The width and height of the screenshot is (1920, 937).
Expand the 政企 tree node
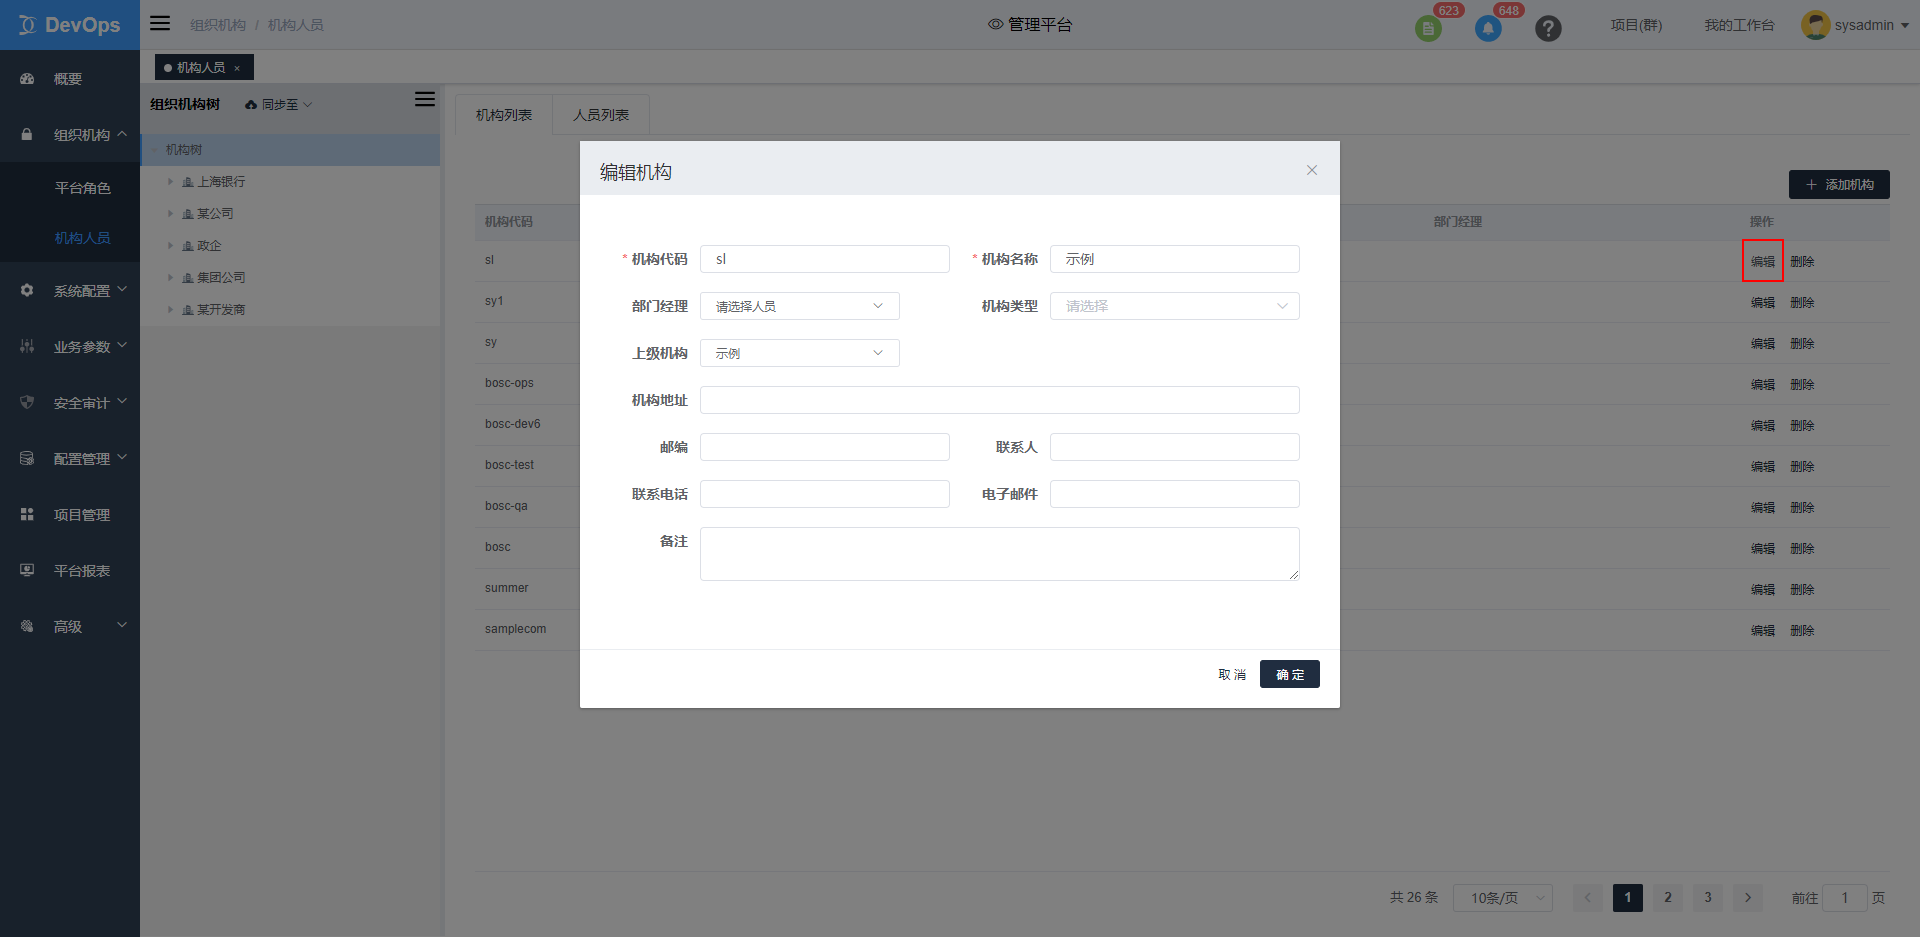[x=170, y=246]
